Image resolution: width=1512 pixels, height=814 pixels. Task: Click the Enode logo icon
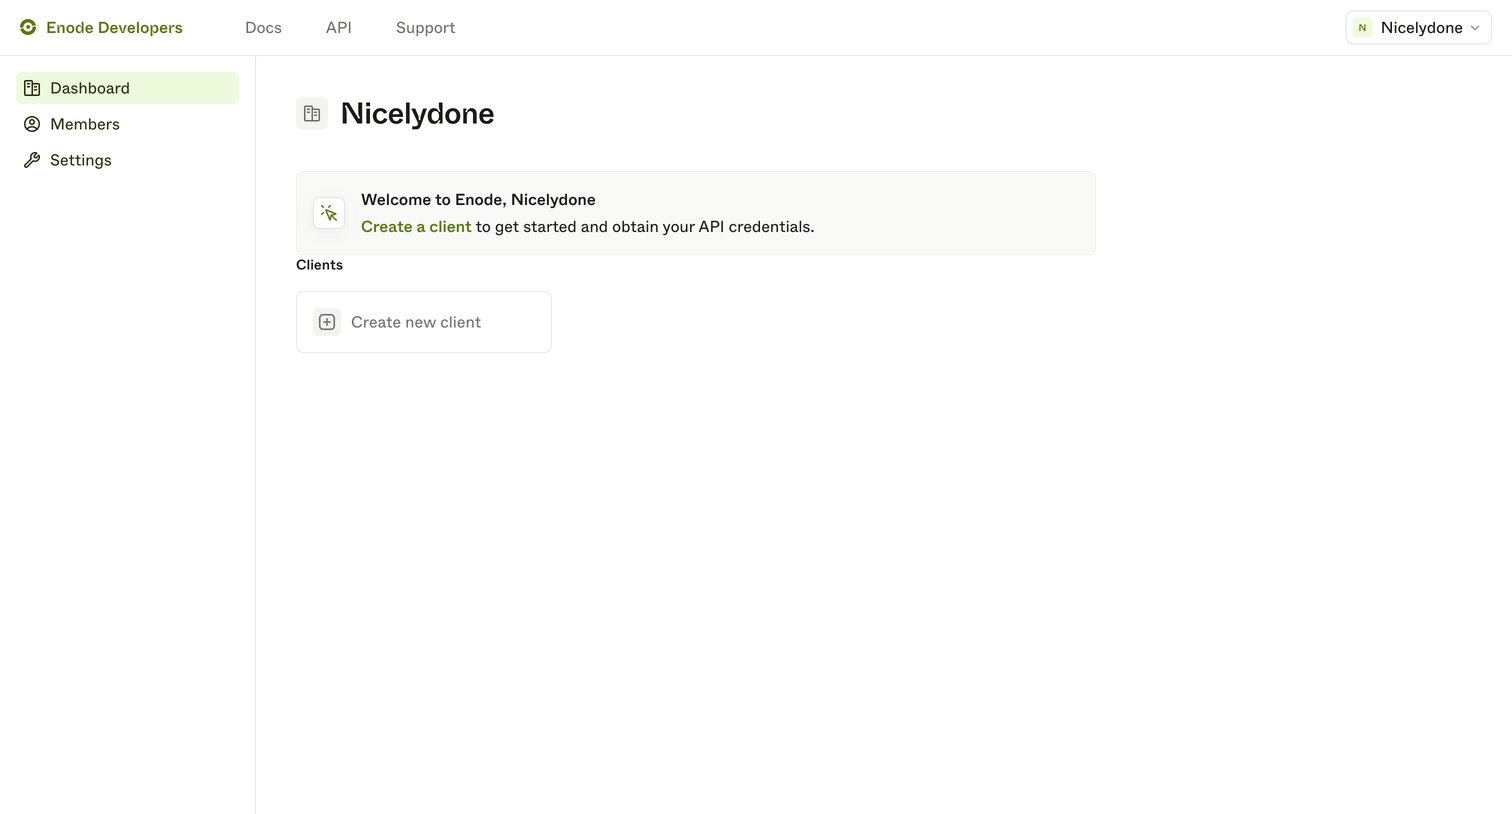(28, 28)
